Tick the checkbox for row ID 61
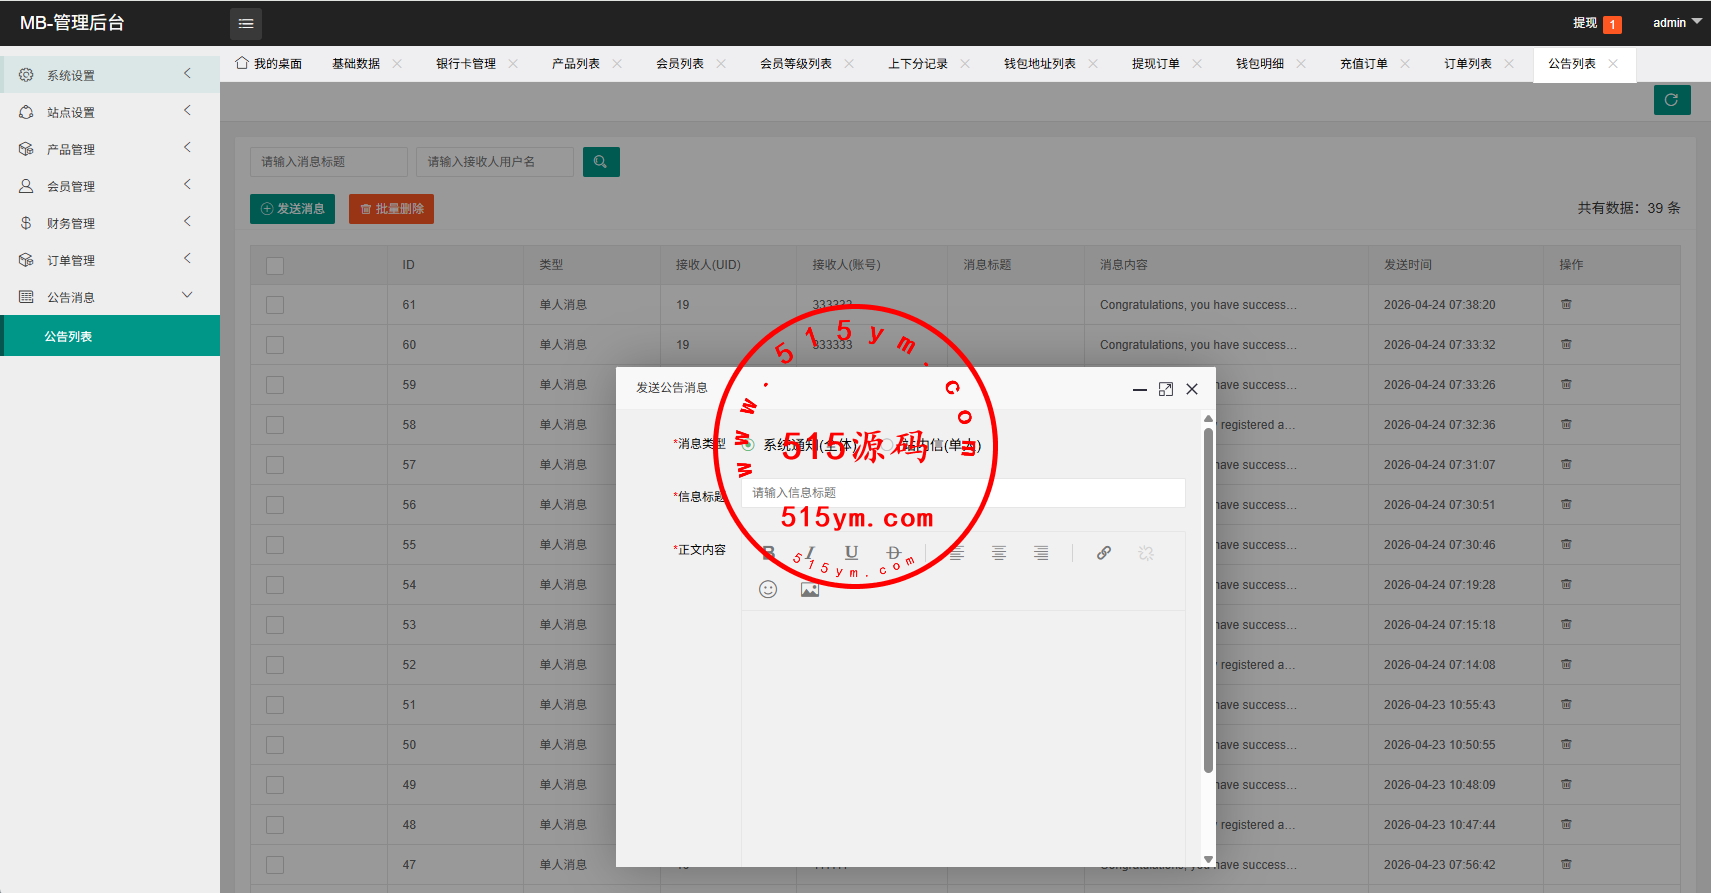This screenshot has height=893, width=1711. click(x=275, y=305)
